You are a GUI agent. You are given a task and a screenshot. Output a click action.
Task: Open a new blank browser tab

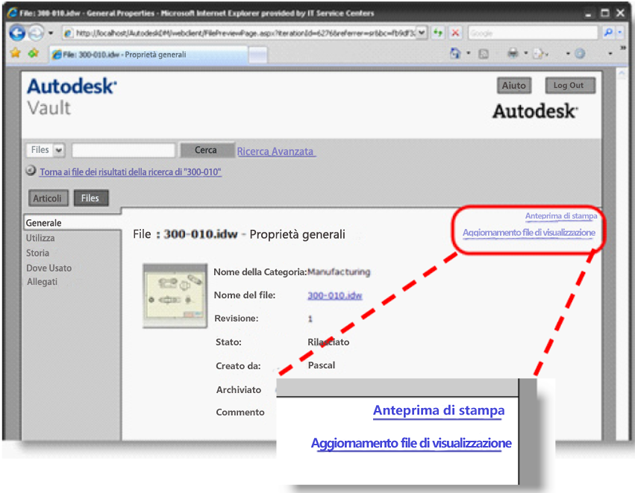tap(258, 55)
